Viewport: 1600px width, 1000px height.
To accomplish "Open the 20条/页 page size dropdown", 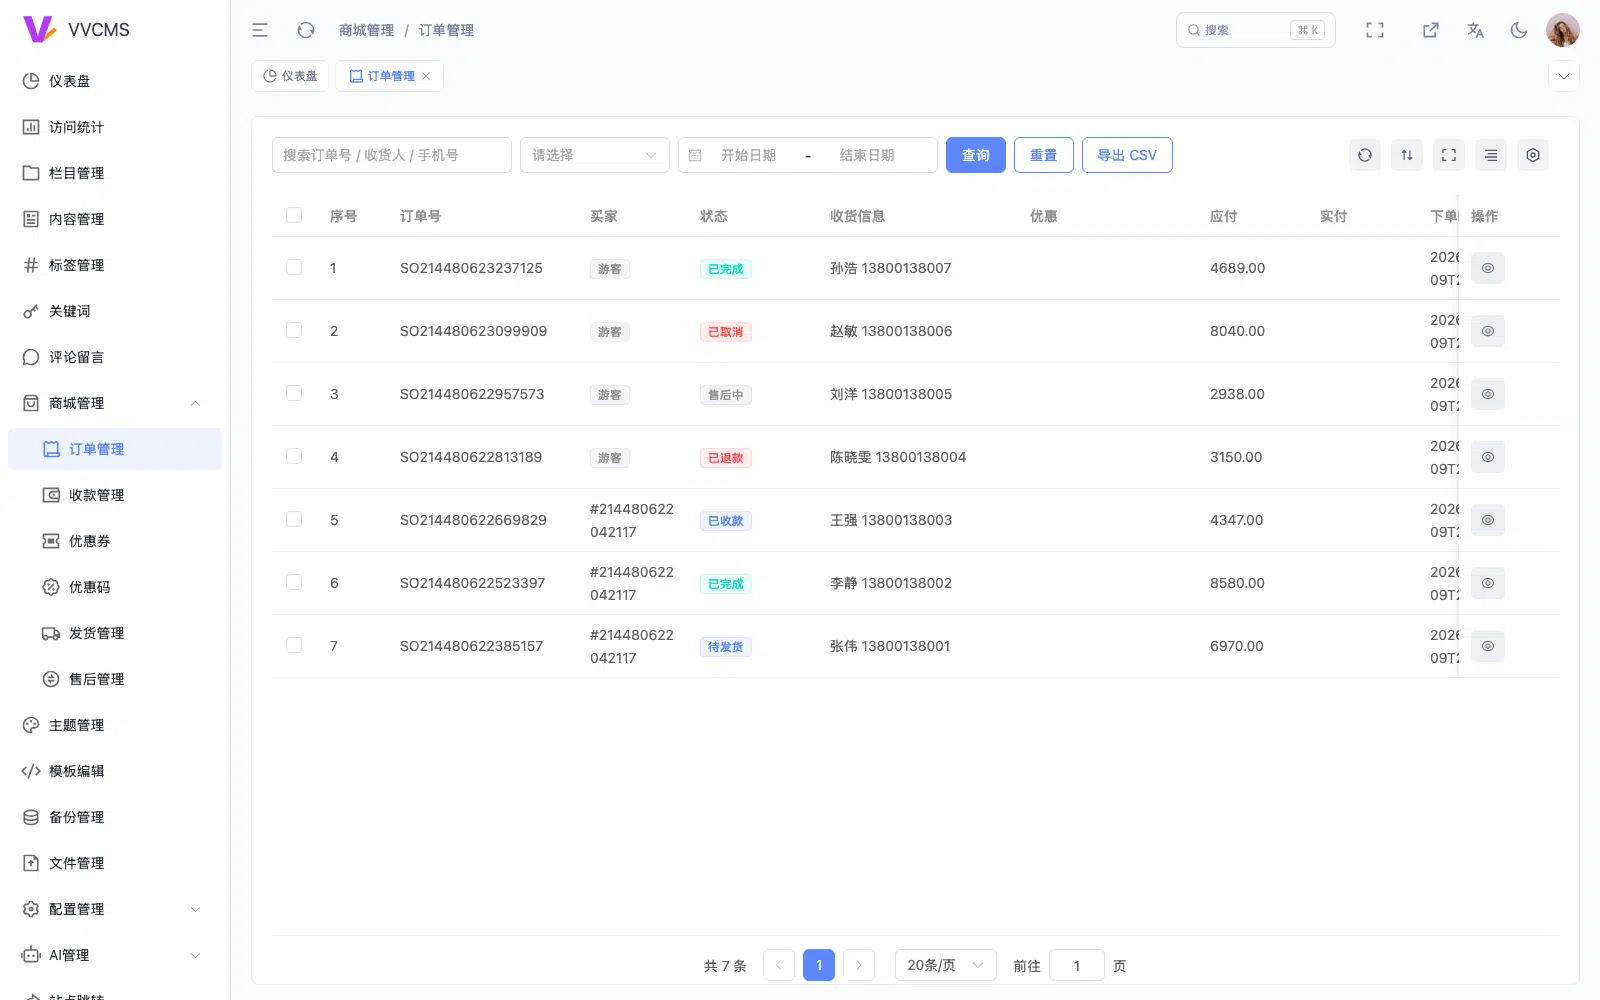I will [x=945, y=965].
